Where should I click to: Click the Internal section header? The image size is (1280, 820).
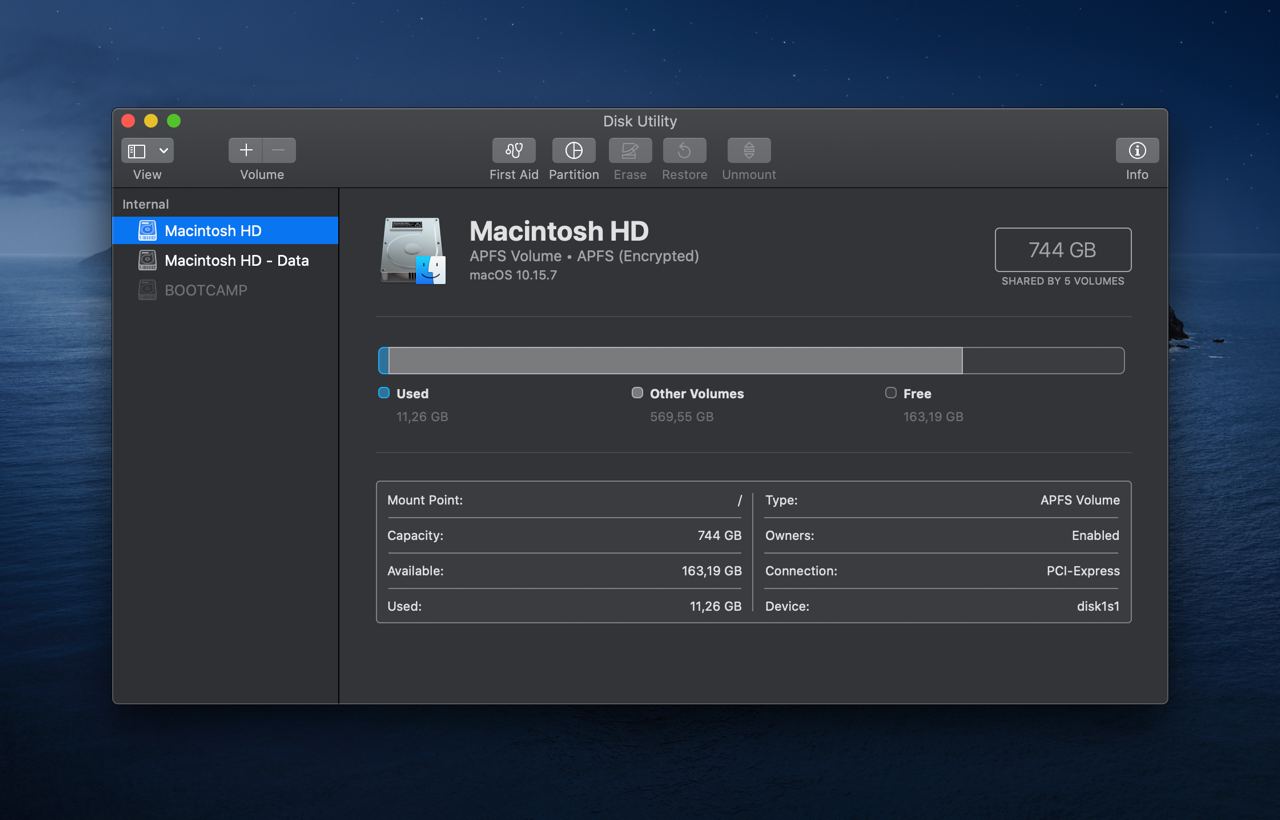[x=146, y=204]
